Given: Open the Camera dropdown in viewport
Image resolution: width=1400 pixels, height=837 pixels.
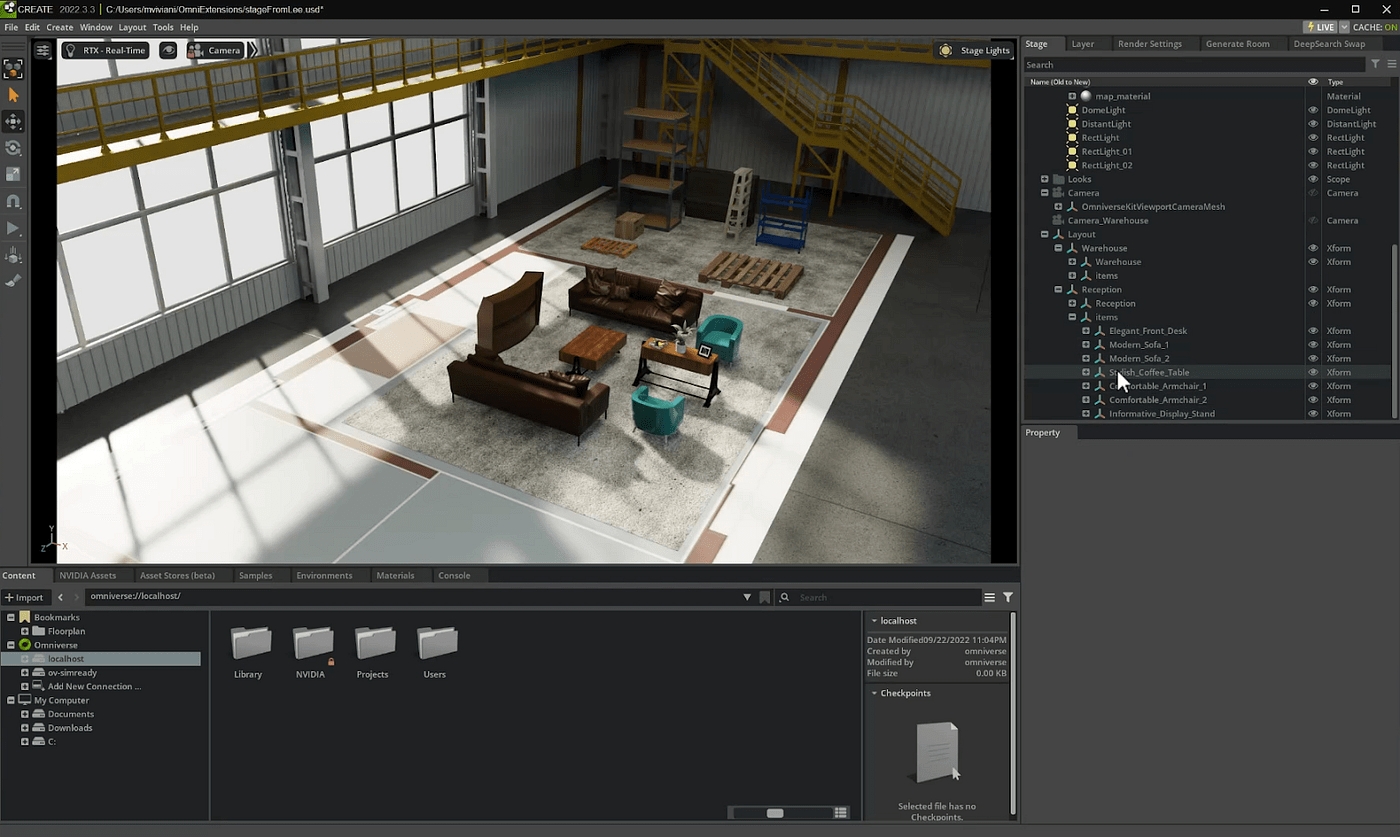Looking at the screenshot, I should coord(215,49).
